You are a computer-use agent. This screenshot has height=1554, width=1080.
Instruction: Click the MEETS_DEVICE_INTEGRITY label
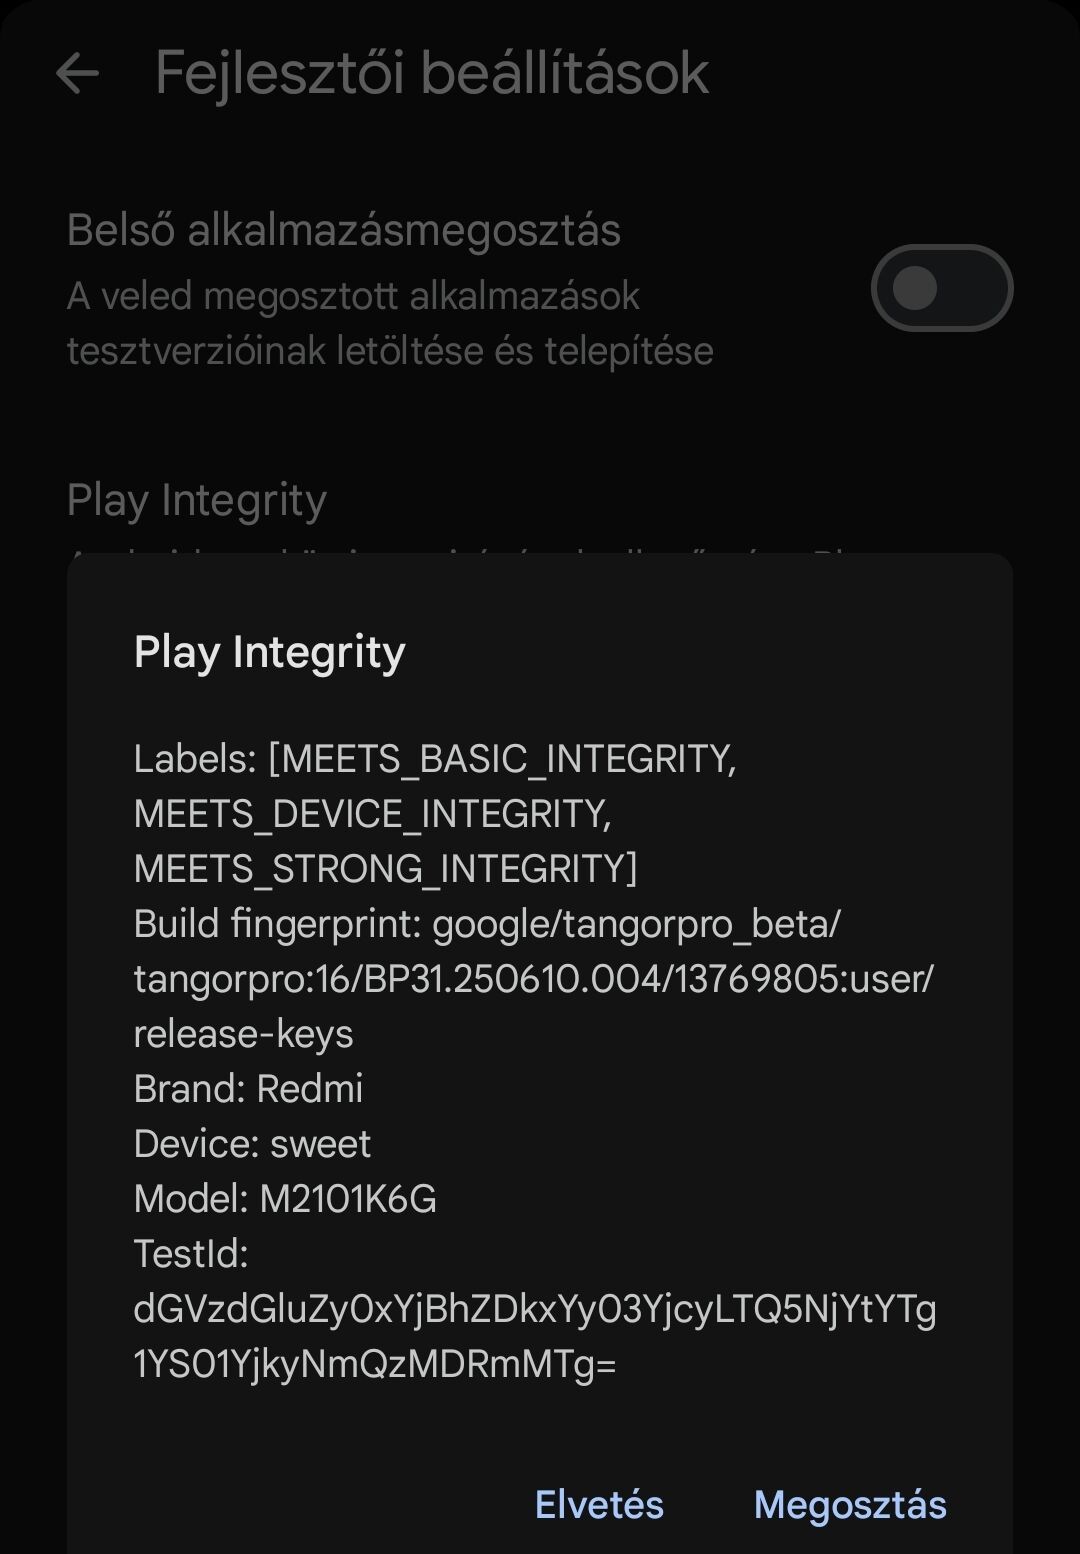click(x=372, y=814)
